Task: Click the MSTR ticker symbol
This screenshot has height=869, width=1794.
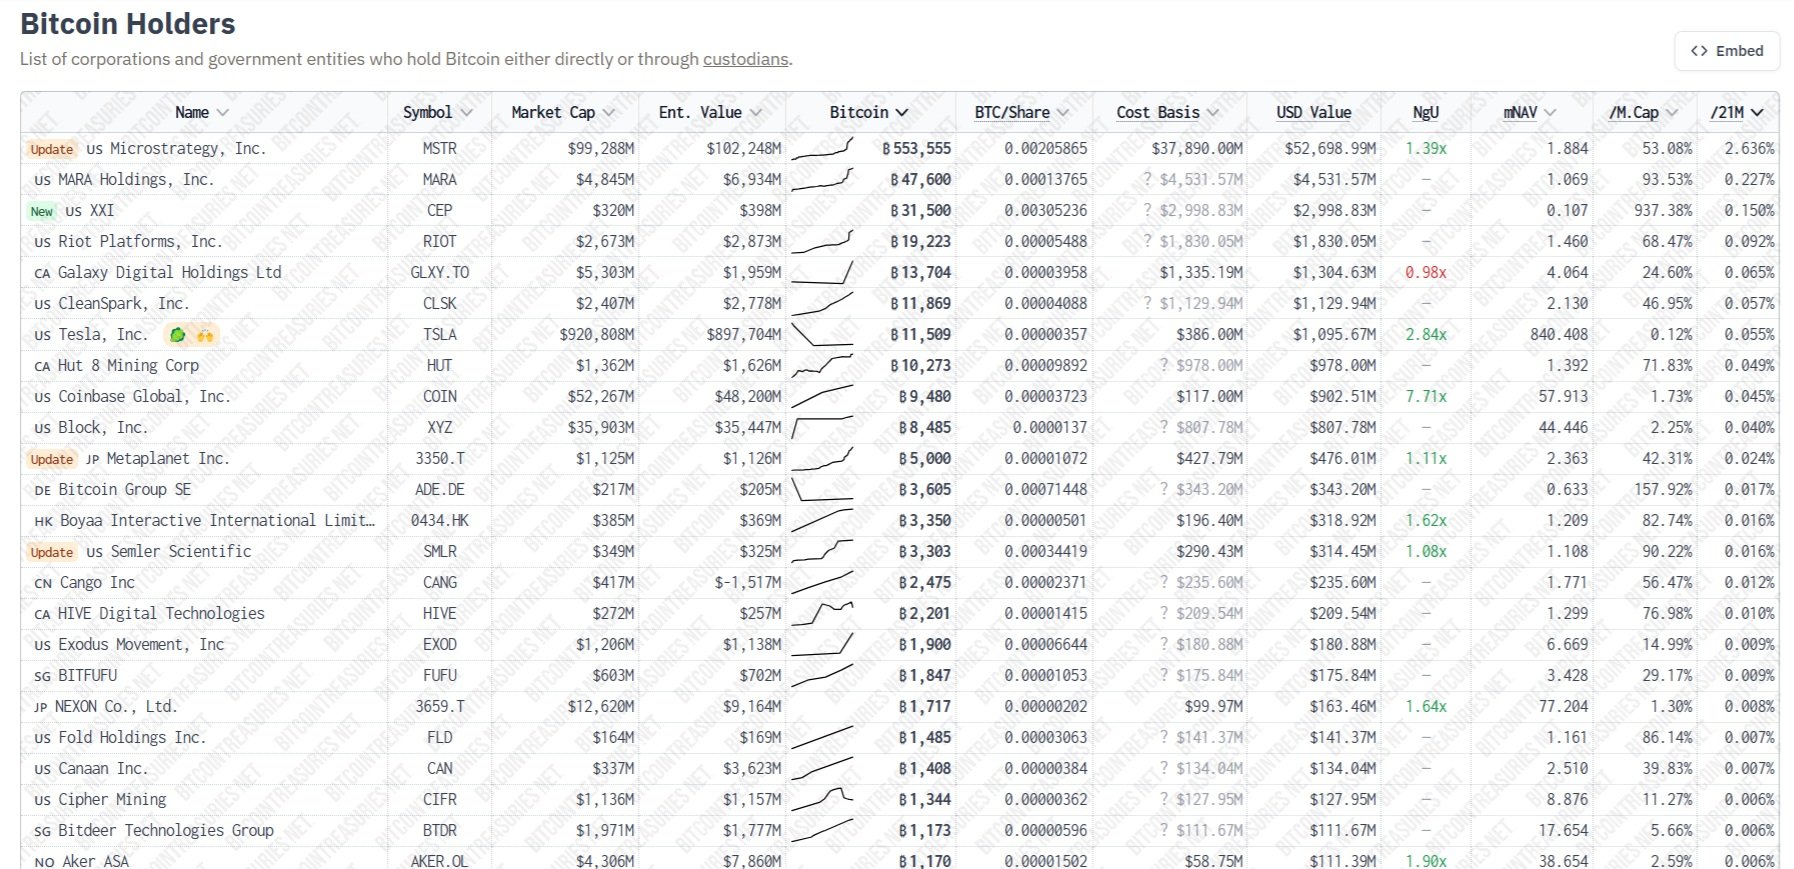Action: pos(439,148)
